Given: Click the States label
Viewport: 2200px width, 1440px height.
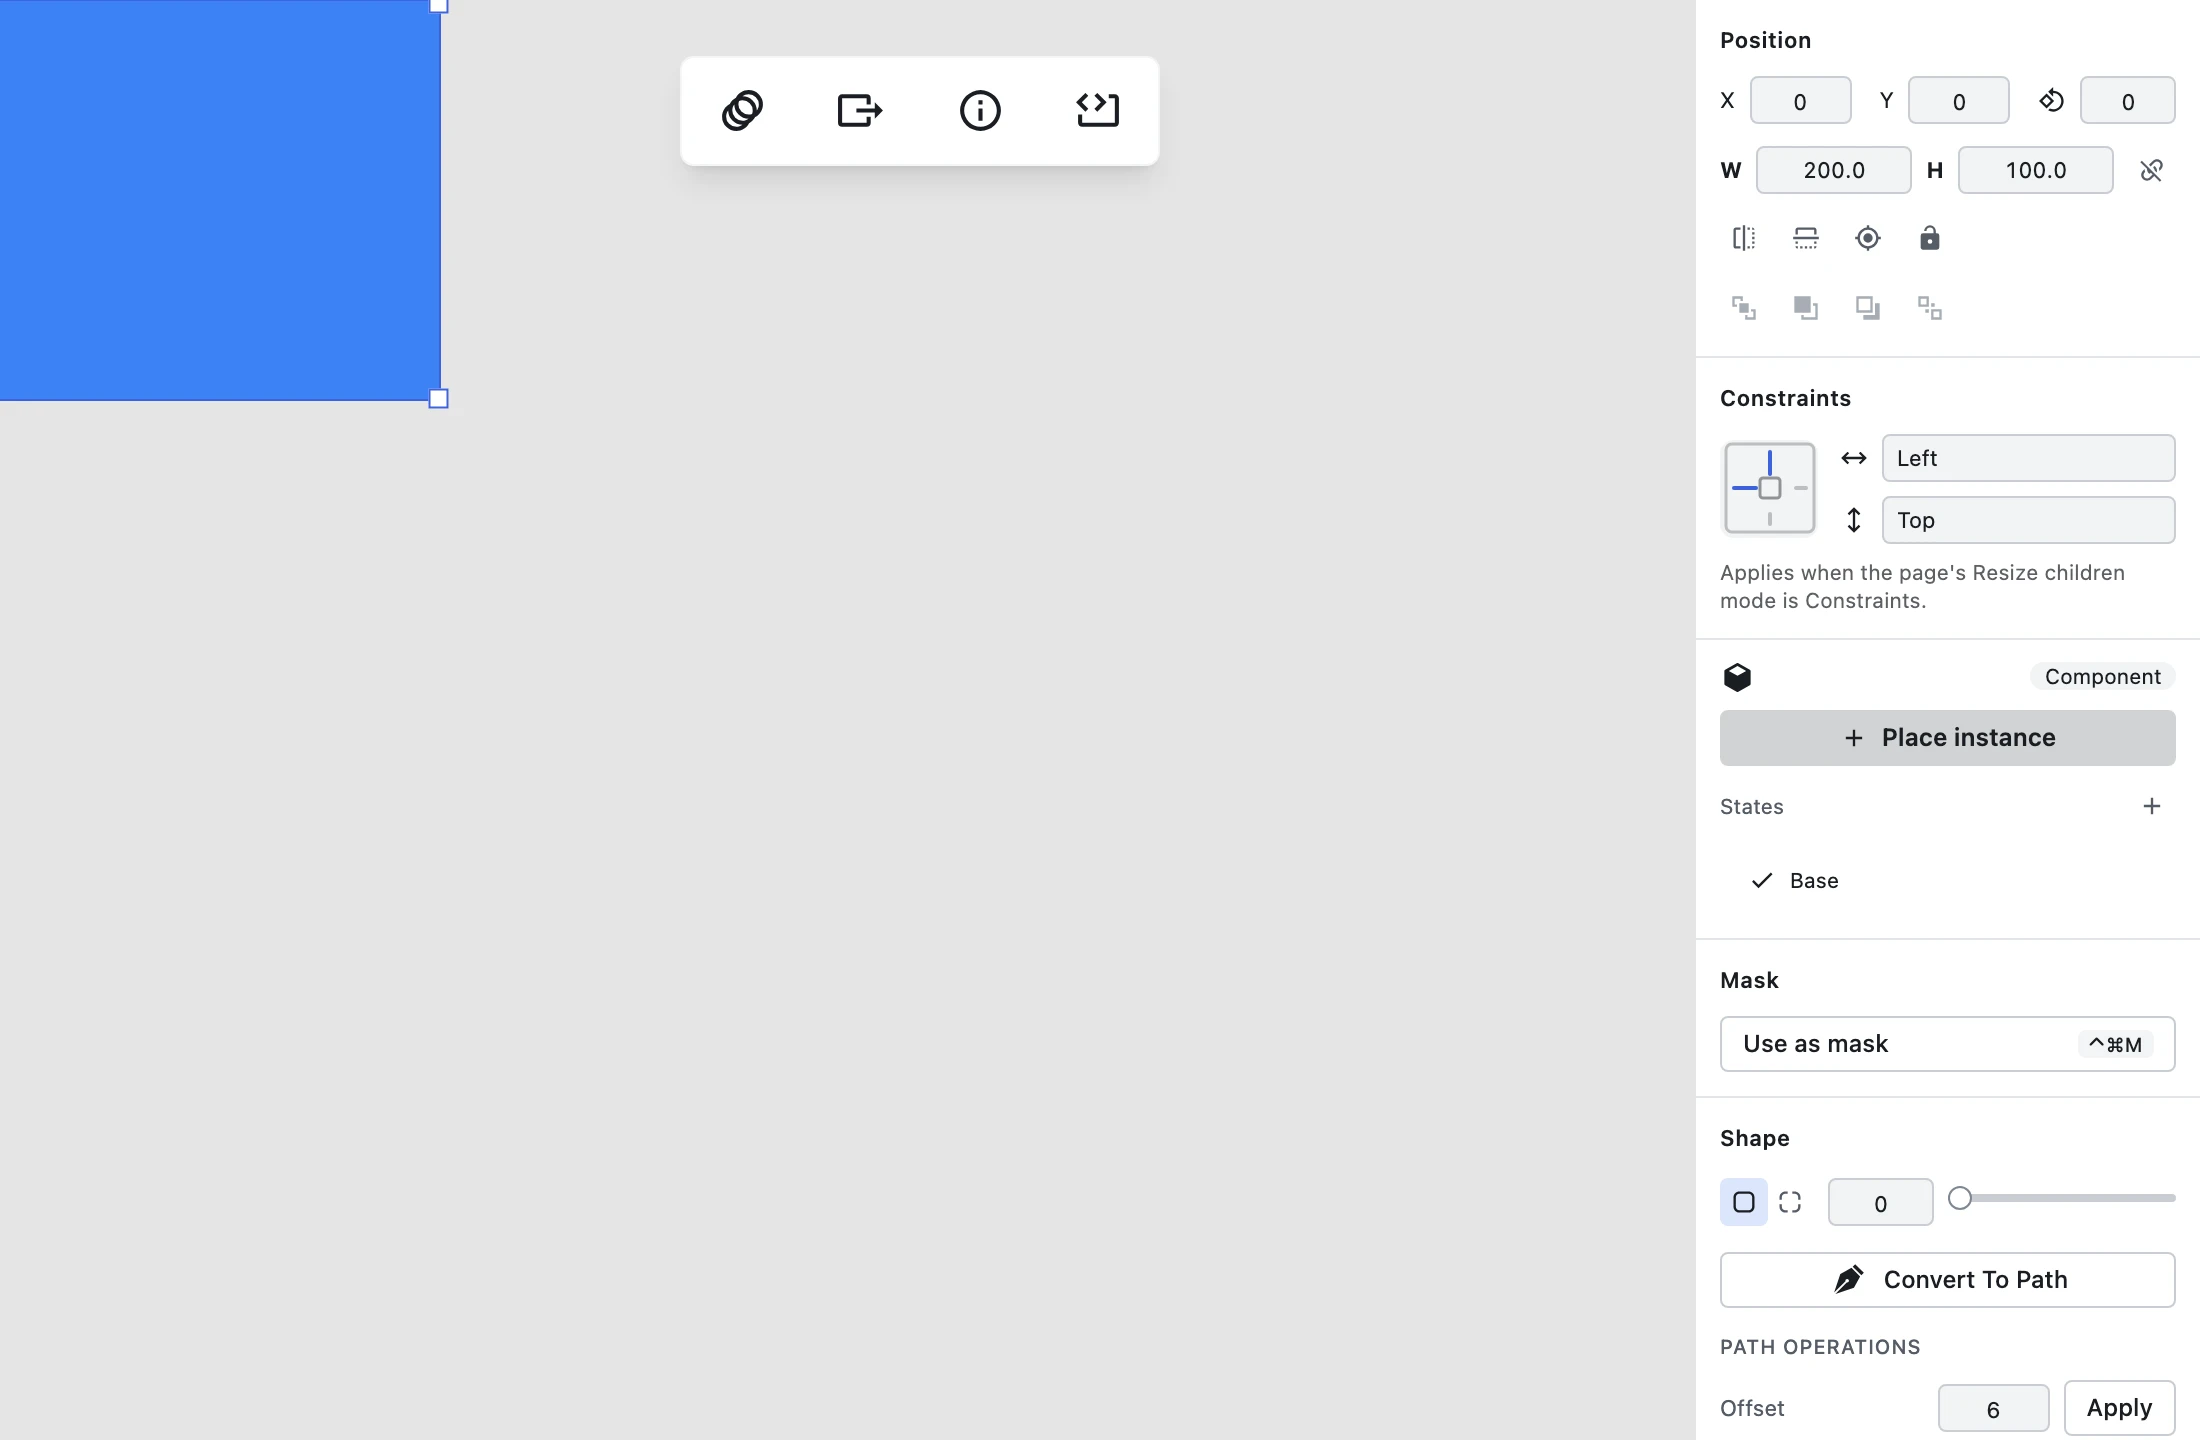Looking at the screenshot, I should 1751,806.
